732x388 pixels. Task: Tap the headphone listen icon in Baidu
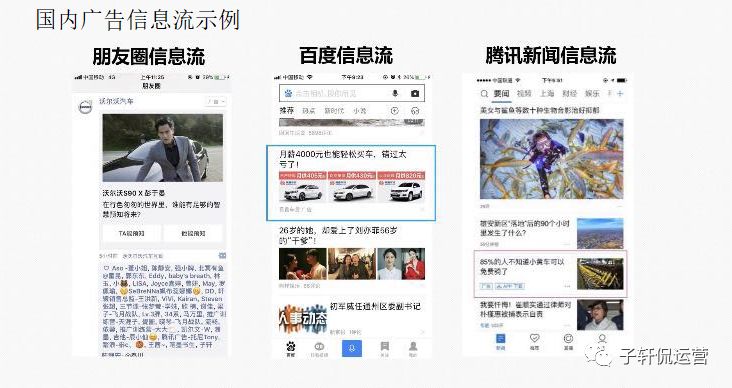click(x=415, y=111)
